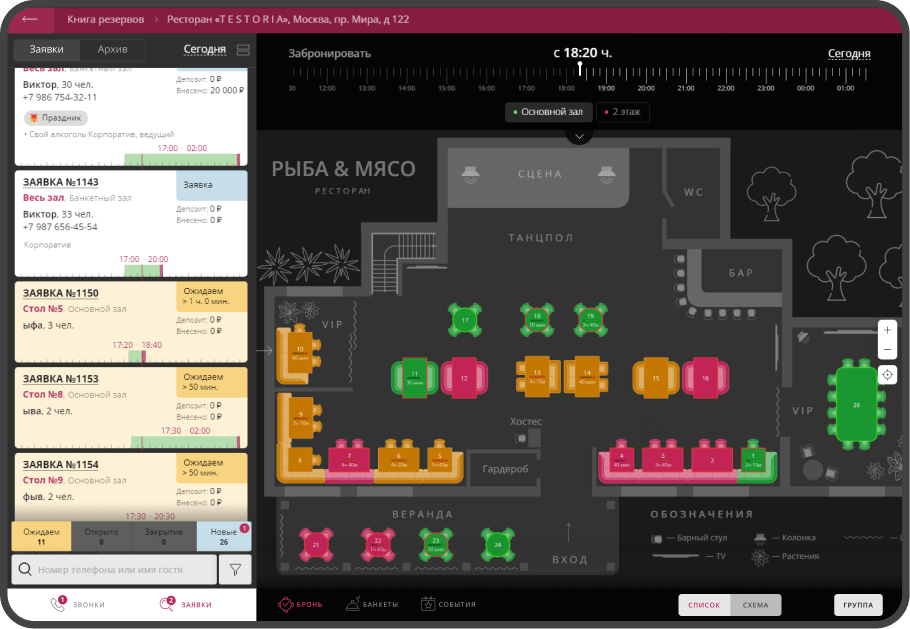Open Звонки phone icon
910x629 pixels.
(x=58, y=603)
